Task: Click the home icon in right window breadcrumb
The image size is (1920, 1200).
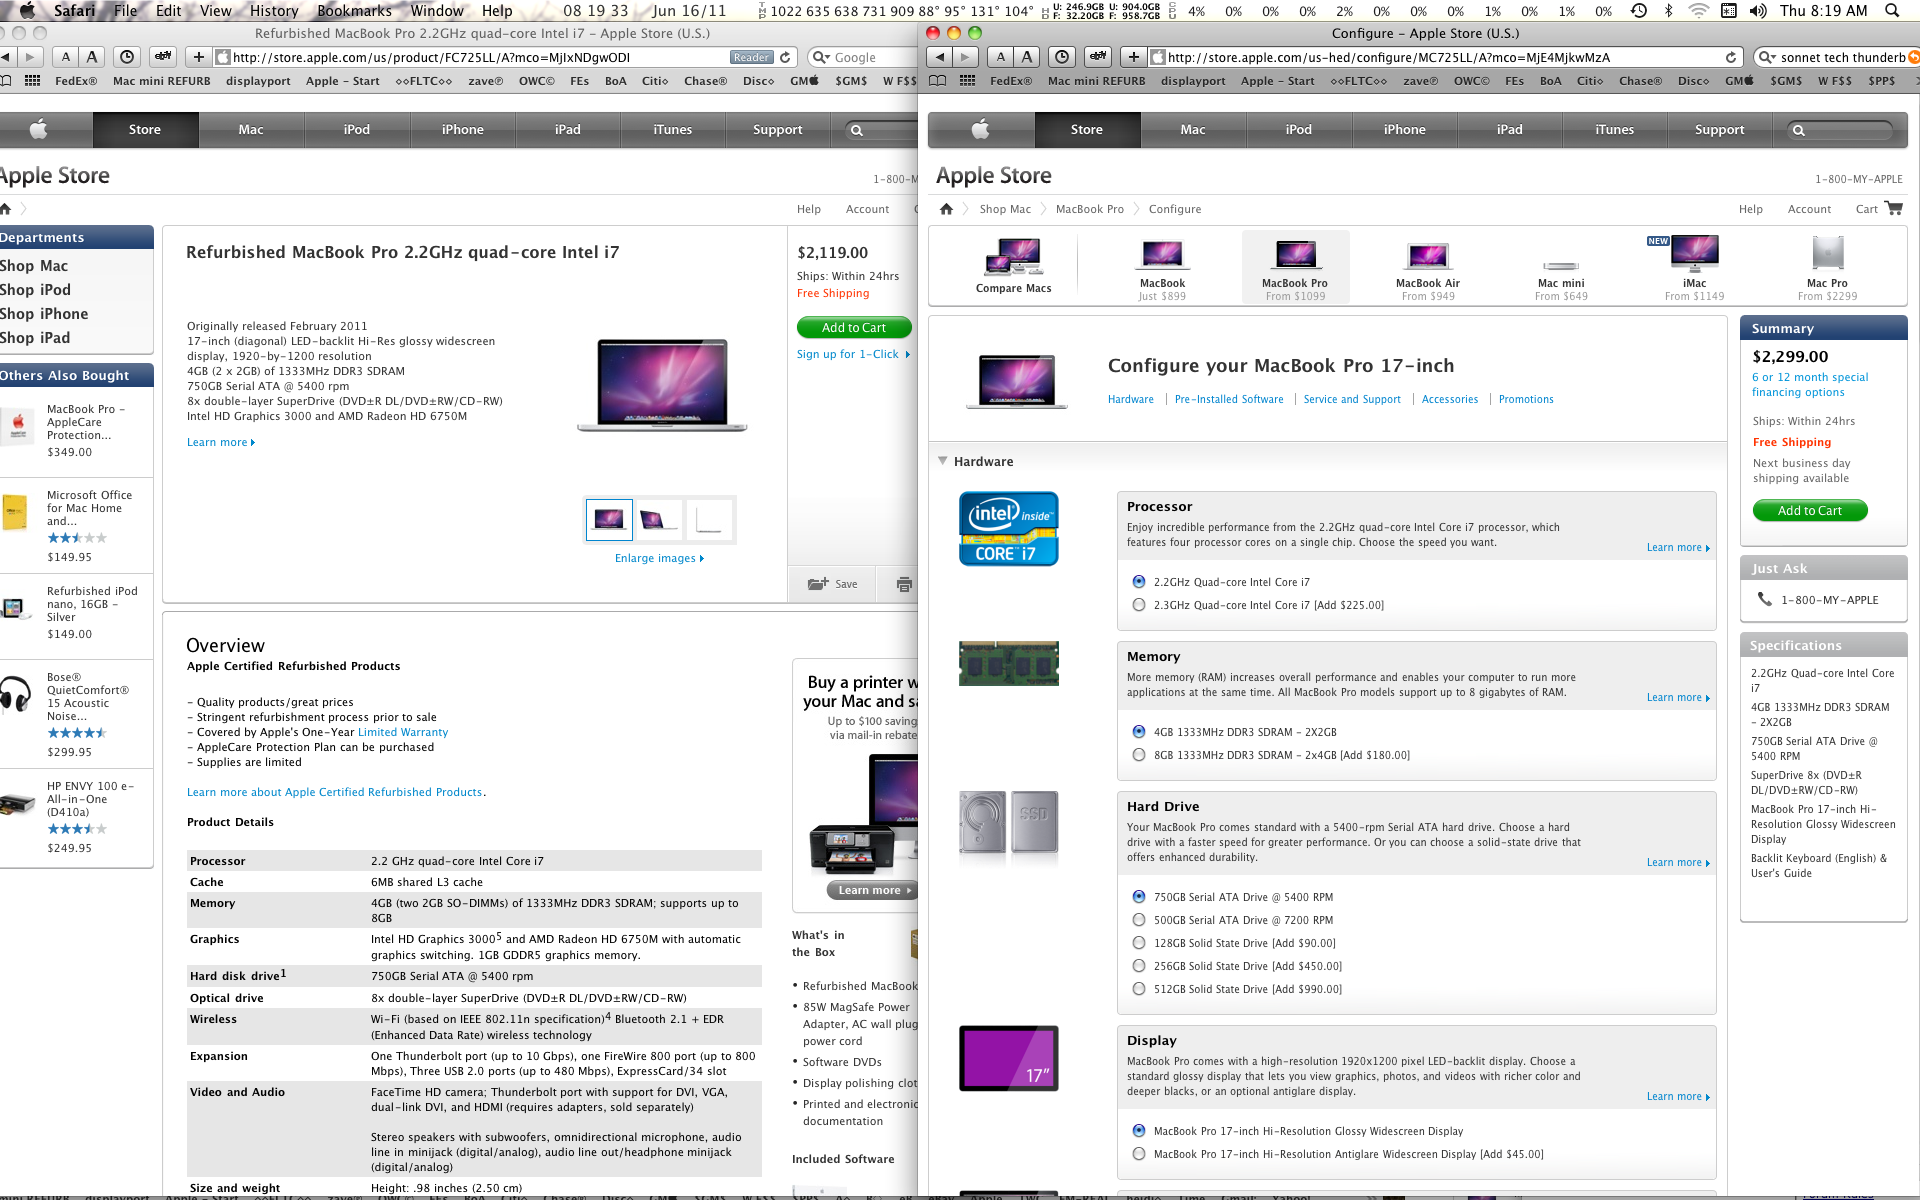Action: pos(946,209)
